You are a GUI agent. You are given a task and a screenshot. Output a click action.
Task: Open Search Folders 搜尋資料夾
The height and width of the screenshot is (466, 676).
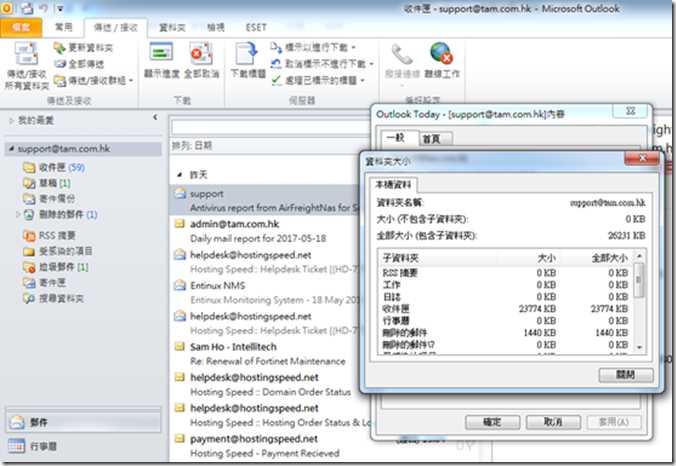[53, 298]
